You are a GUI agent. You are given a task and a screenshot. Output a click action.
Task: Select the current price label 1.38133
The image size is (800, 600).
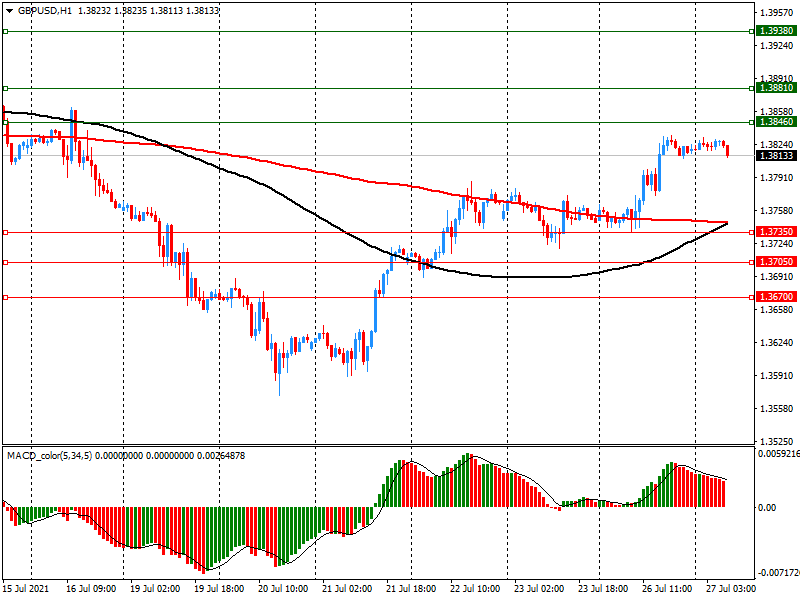776,156
